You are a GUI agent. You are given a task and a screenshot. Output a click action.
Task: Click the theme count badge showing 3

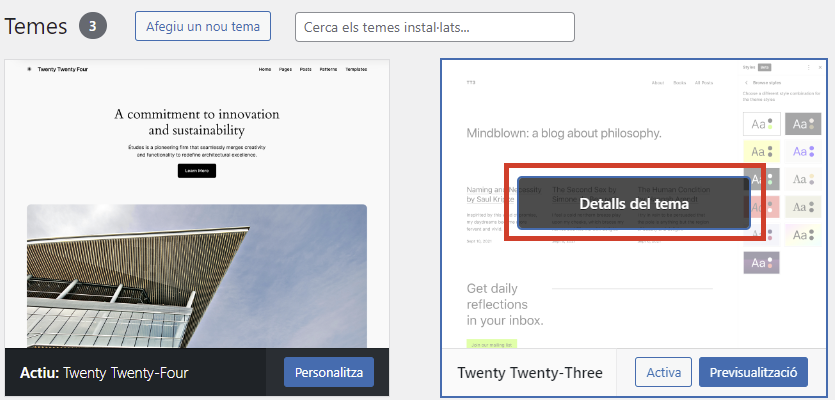click(93, 26)
